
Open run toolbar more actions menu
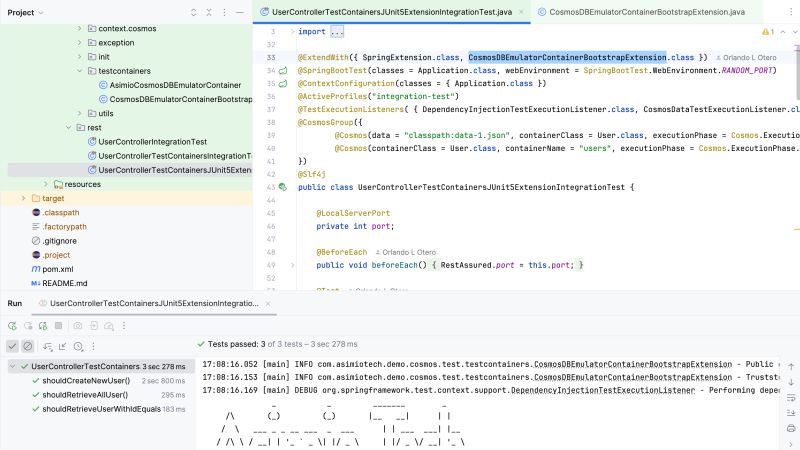[124, 326]
